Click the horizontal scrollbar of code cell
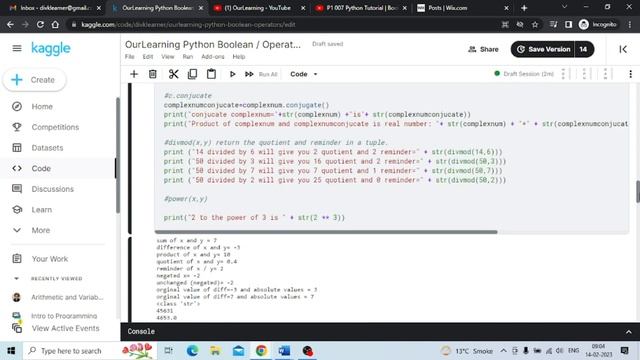 [326, 232]
